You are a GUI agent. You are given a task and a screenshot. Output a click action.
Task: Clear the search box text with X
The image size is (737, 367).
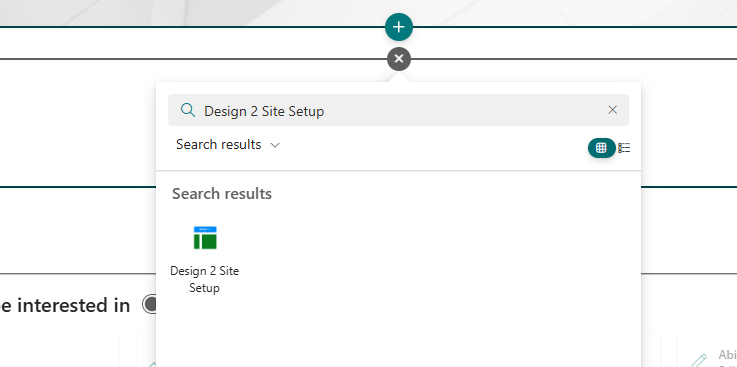pyautogui.click(x=612, y=110)
